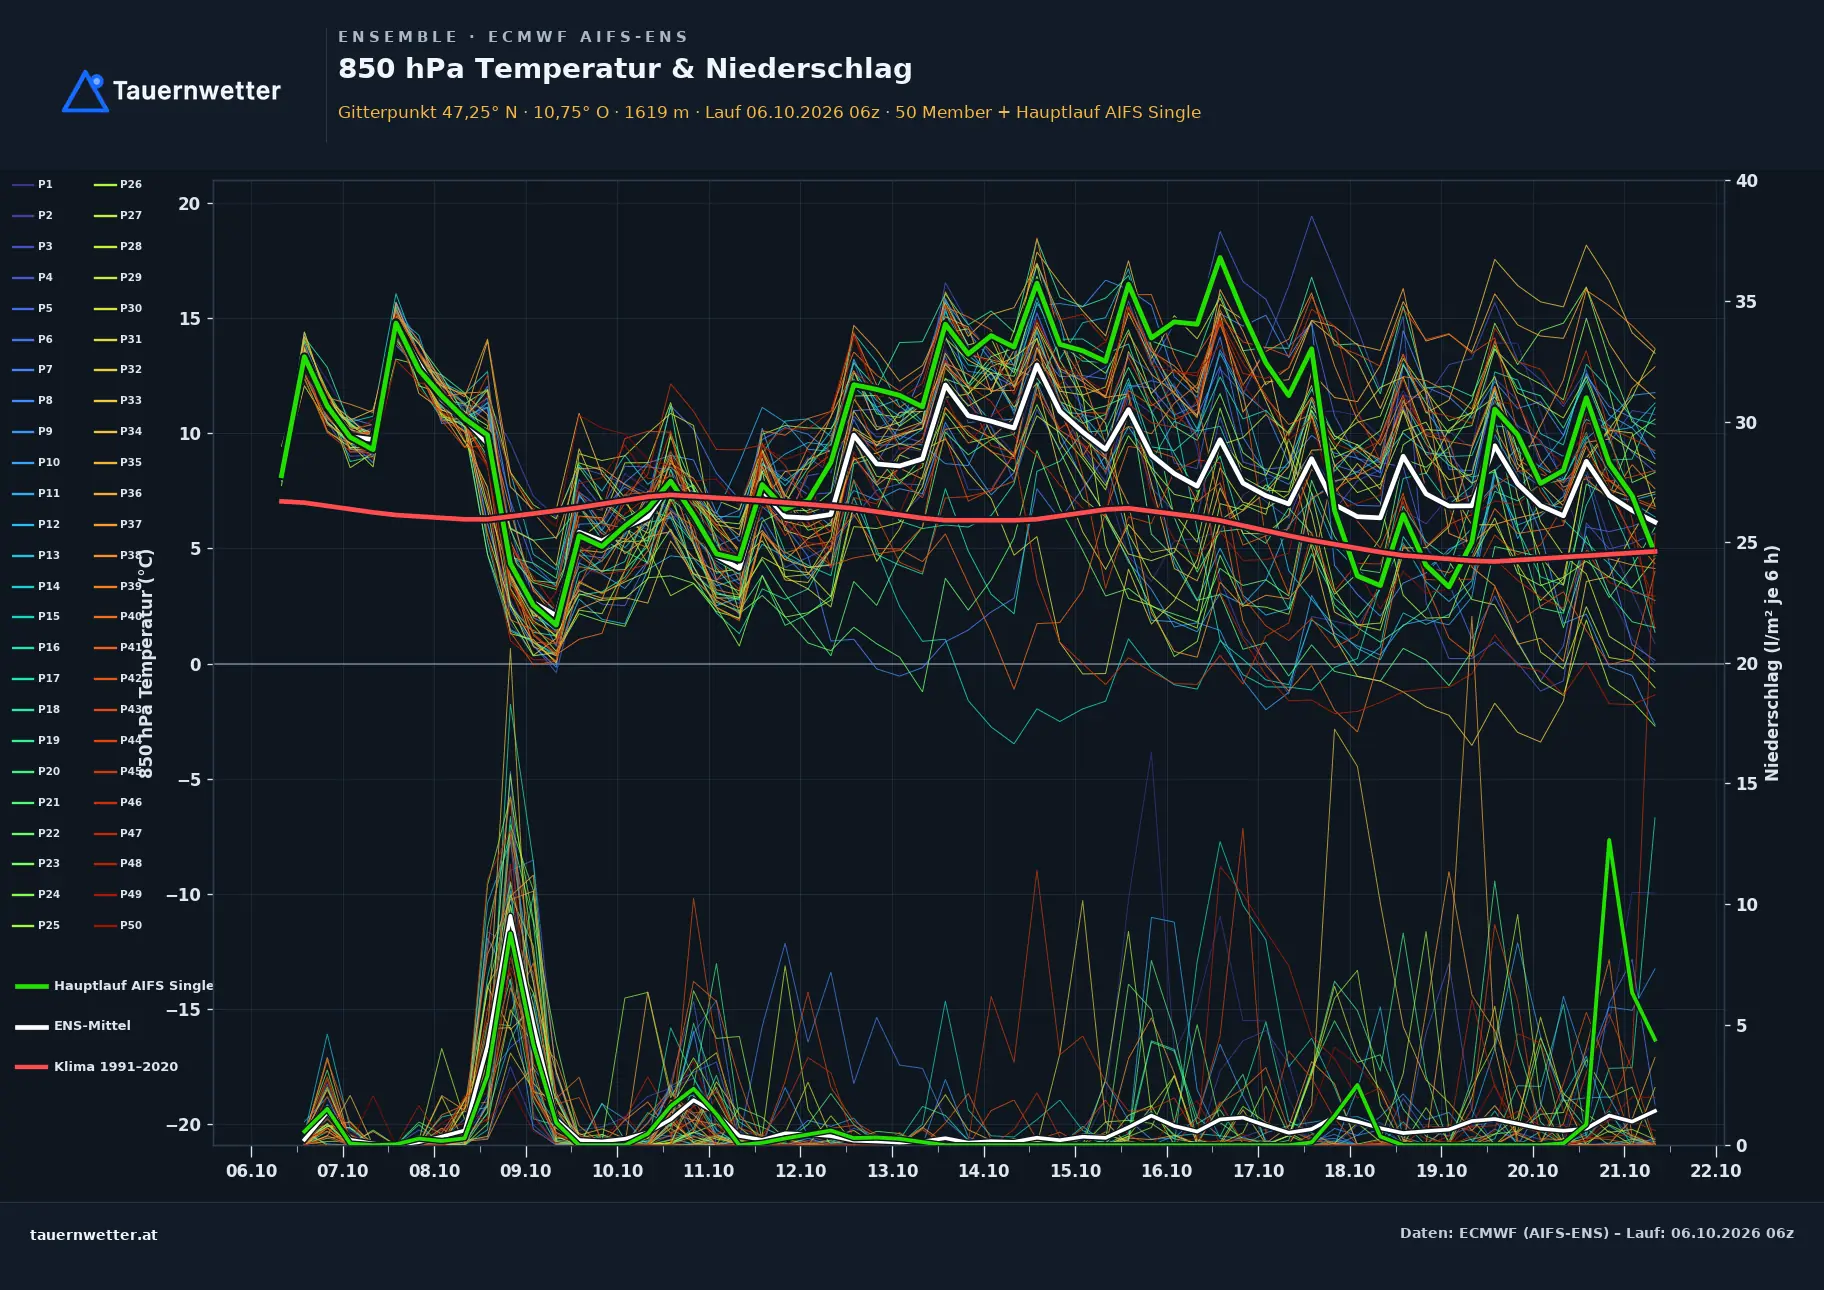Image resolution: width=1824 pixels, height=1290 pixels.
Task: Click the x-axis date tick '09.10'
Action: 526,1171
